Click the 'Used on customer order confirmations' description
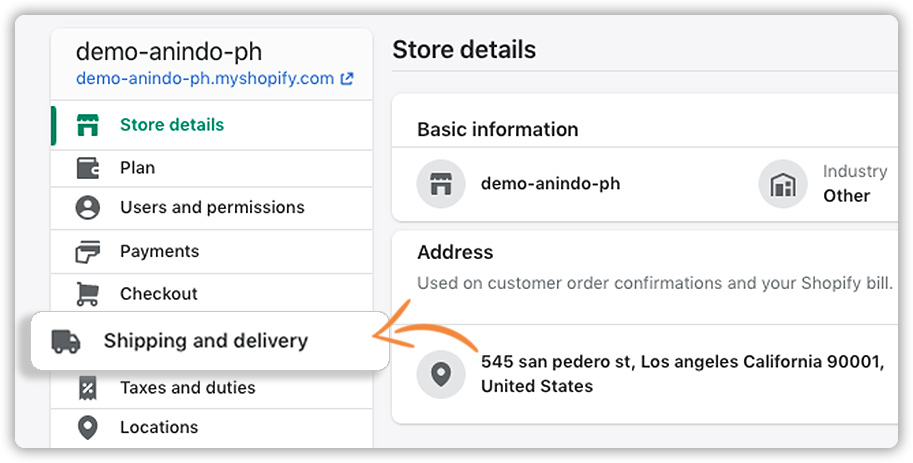The width and height of the screenshot is (913, 463). tap(655, 284)
